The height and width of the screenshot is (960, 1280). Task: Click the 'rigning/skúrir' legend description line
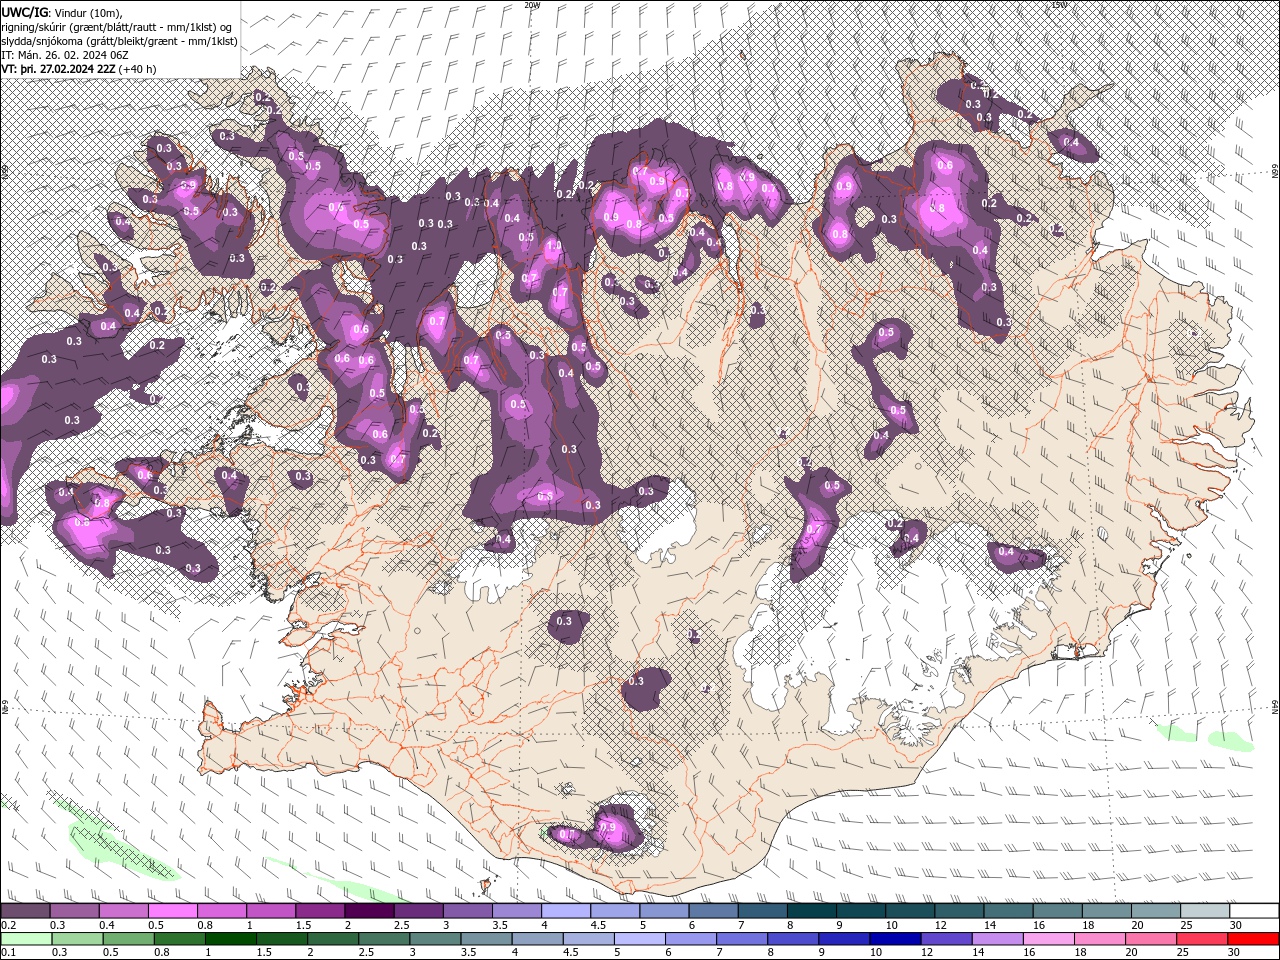pyautogui.click(x=117, y=26)
